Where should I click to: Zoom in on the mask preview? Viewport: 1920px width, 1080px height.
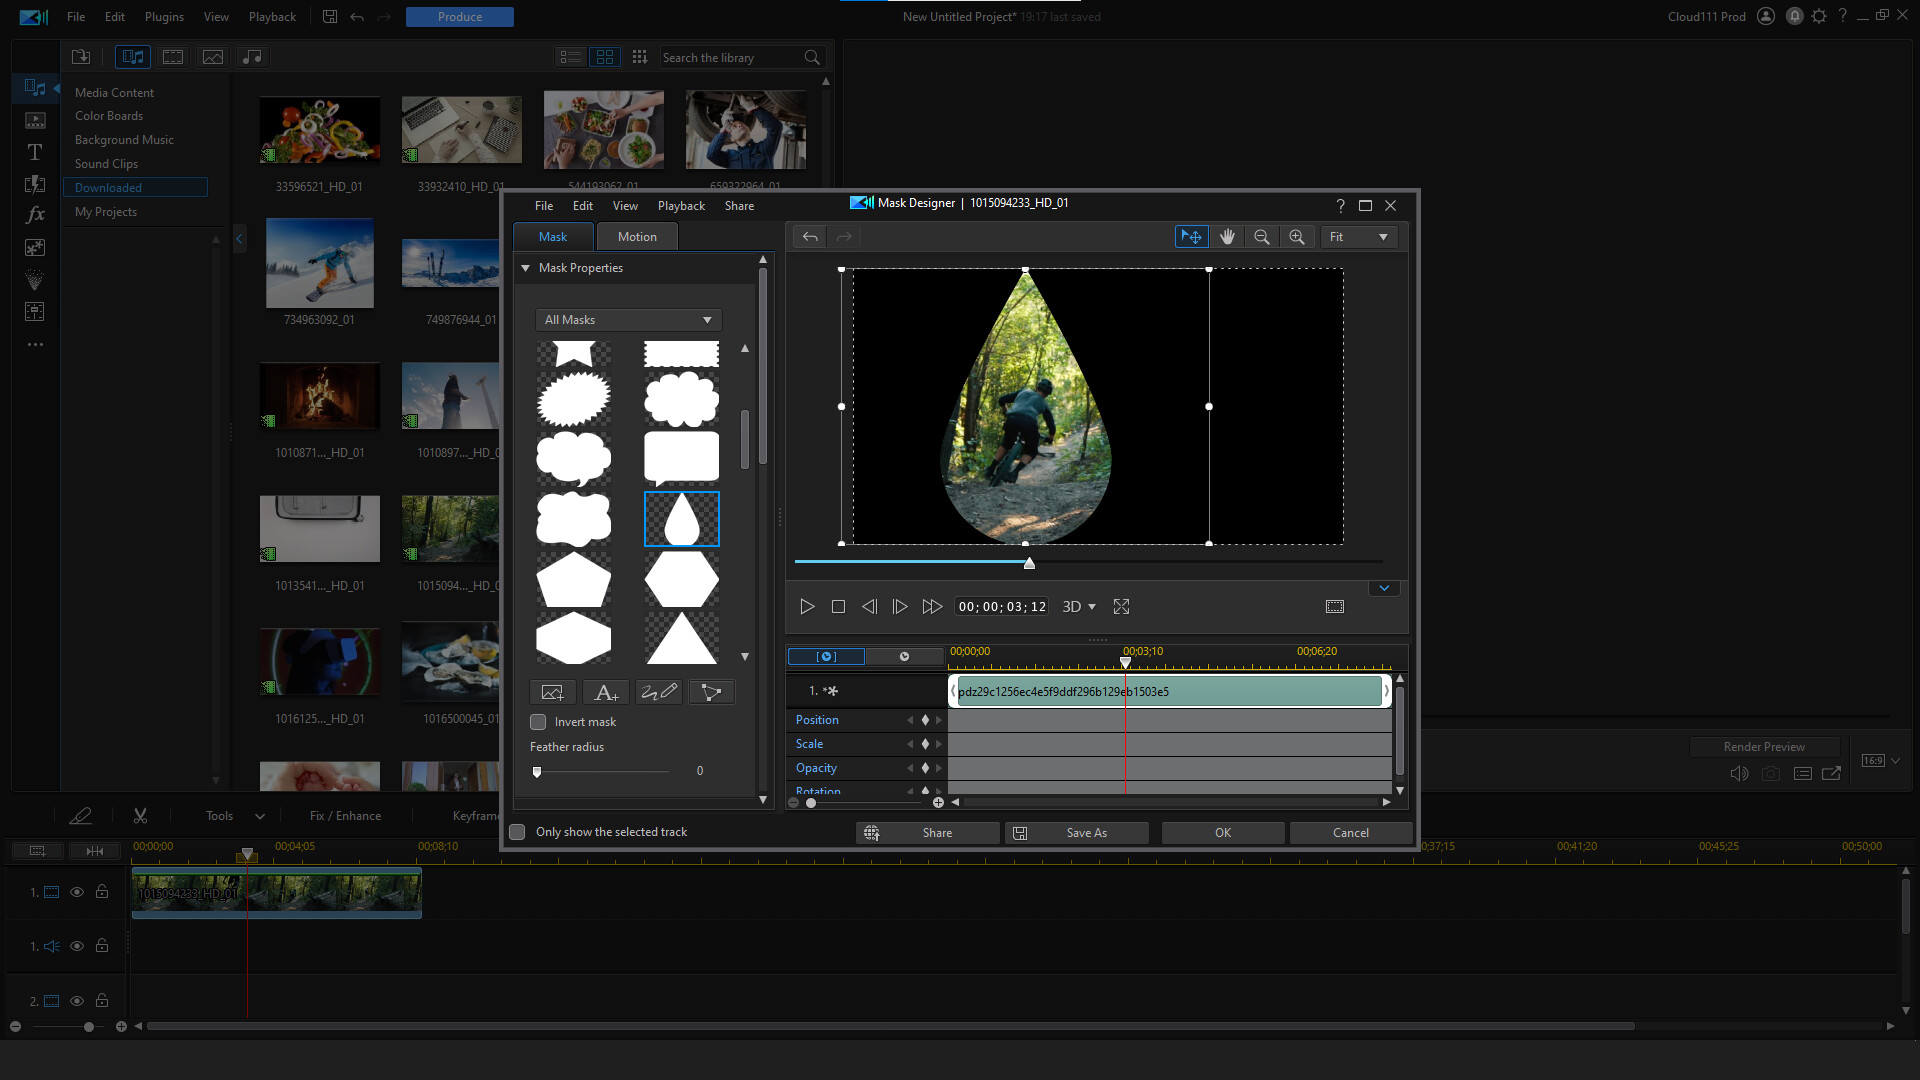1296,236
